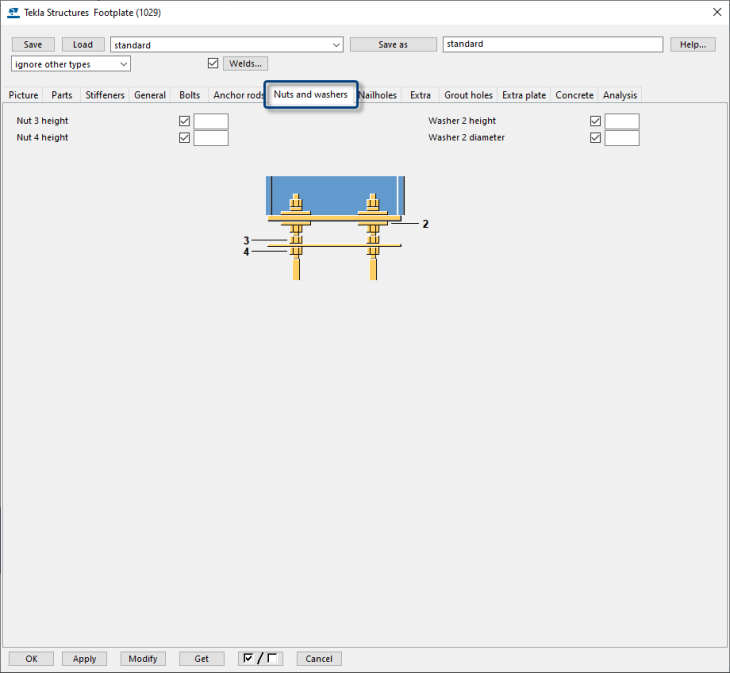The image size is (730, 673).
Task: Open the 'ignore other types' dropdown
Action: click(x=123, y=64)
